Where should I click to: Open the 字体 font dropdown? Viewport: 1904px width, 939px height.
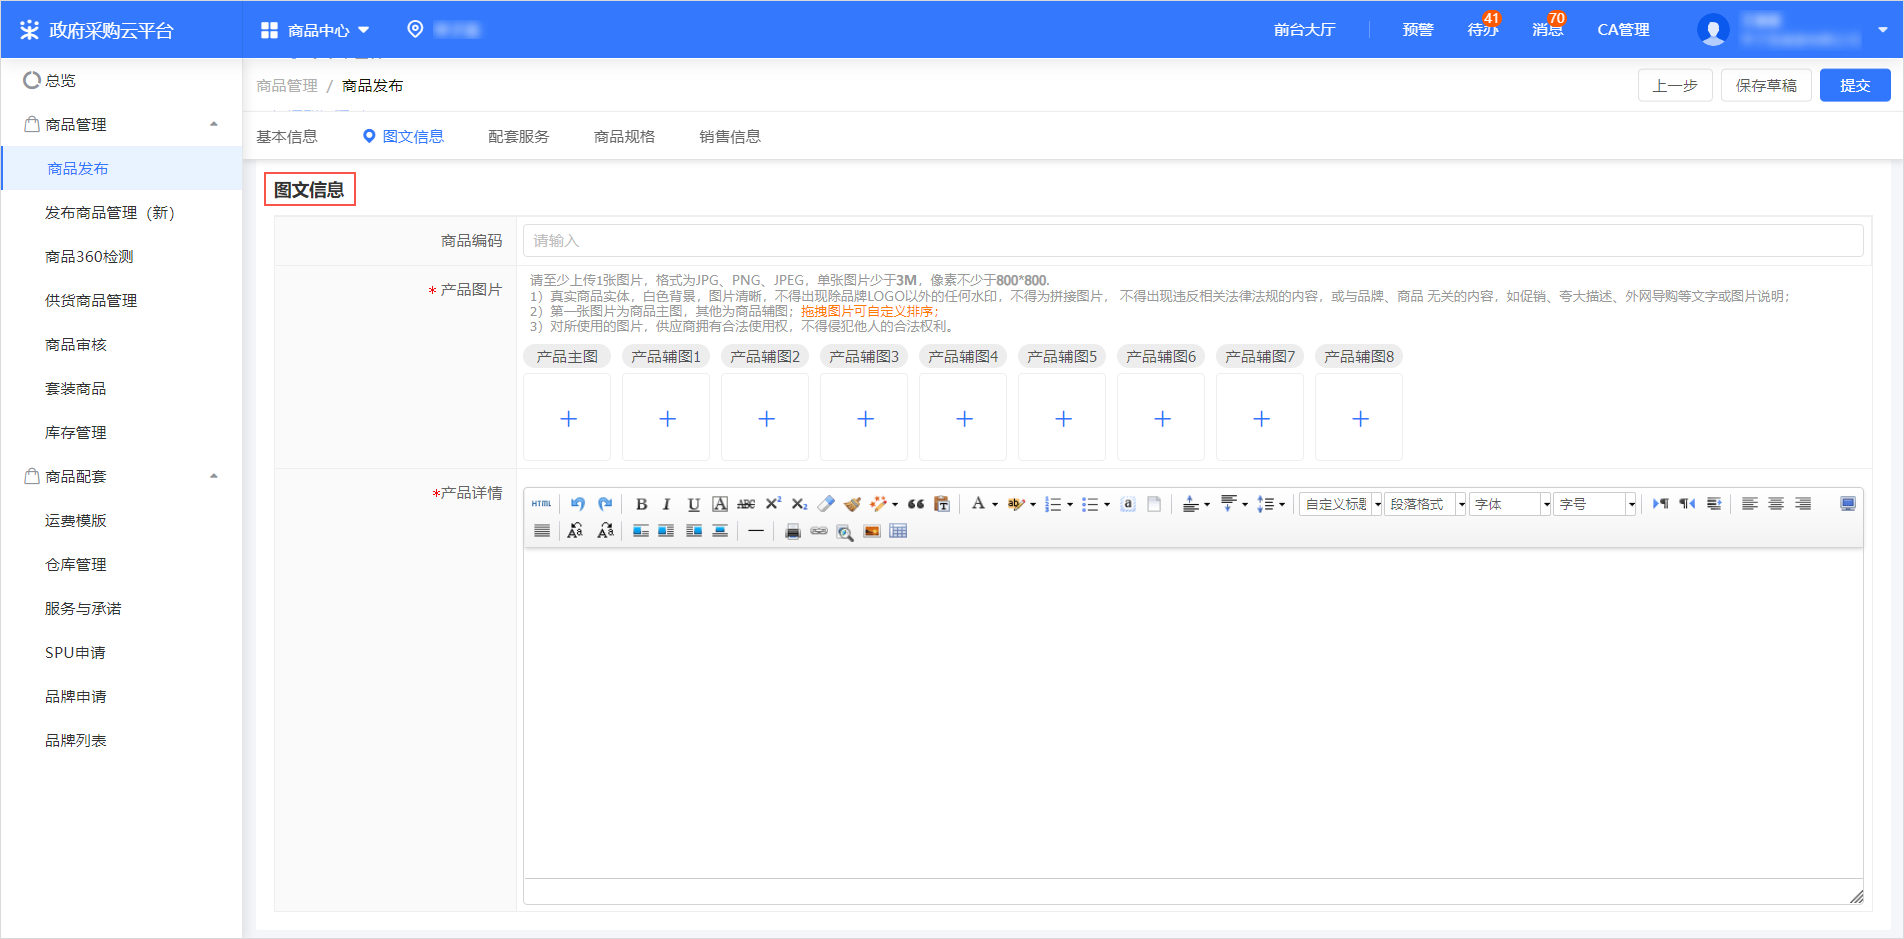point(1510,504)
